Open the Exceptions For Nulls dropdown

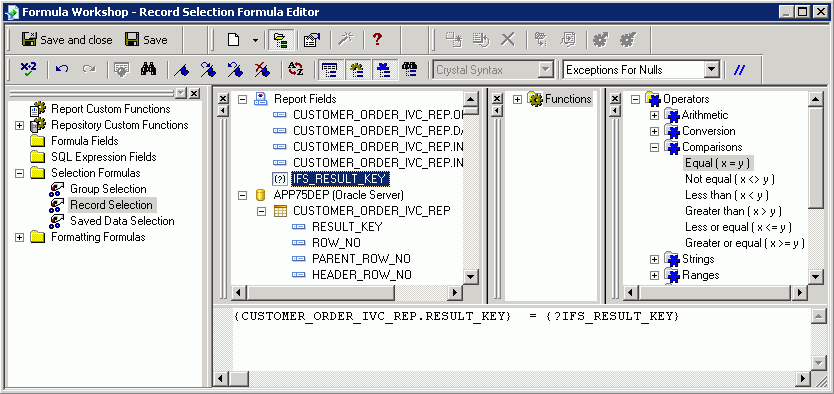pos(712,70)
